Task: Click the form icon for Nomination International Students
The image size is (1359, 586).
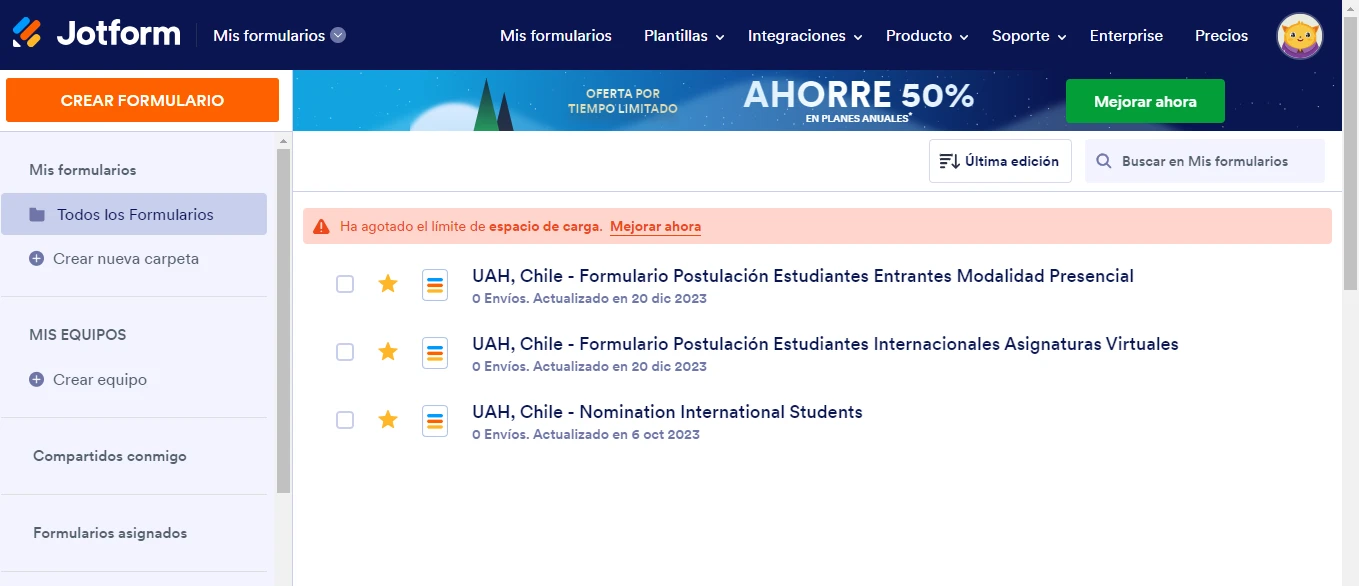Action: (435, 421)
